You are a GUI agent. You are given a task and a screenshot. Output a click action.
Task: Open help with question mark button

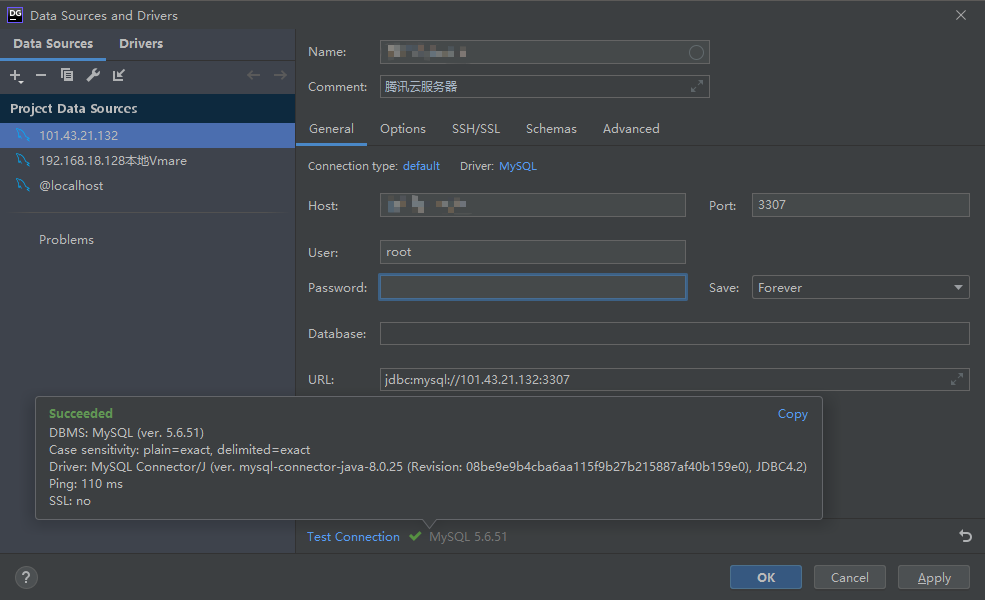[x=26, y=577]
